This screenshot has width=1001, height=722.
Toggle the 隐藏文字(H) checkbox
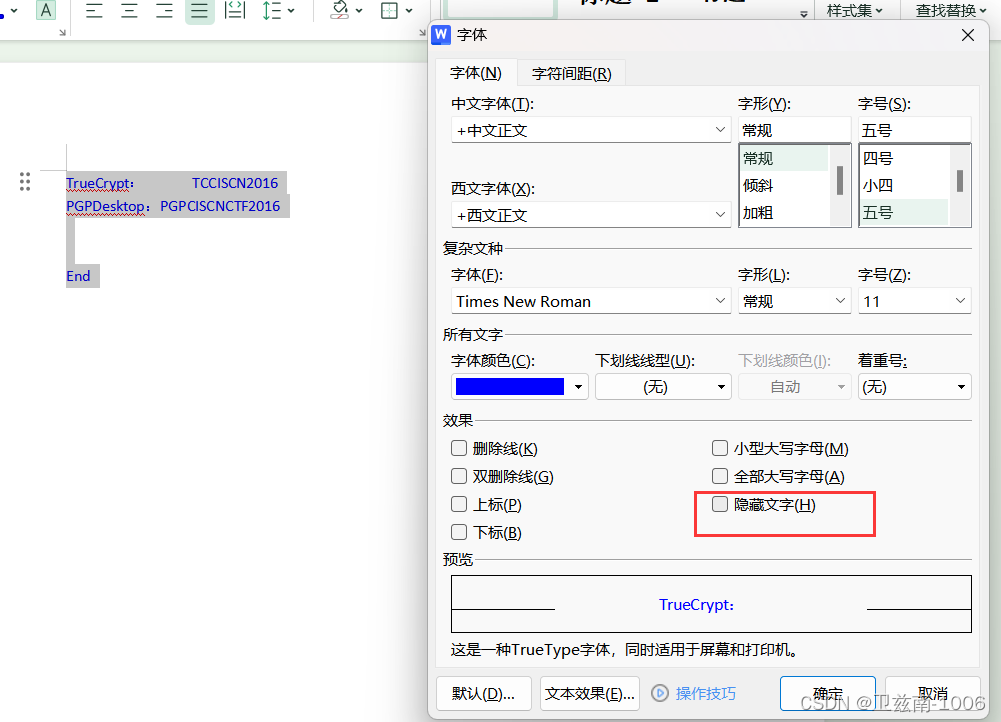[x=720, y=504]
